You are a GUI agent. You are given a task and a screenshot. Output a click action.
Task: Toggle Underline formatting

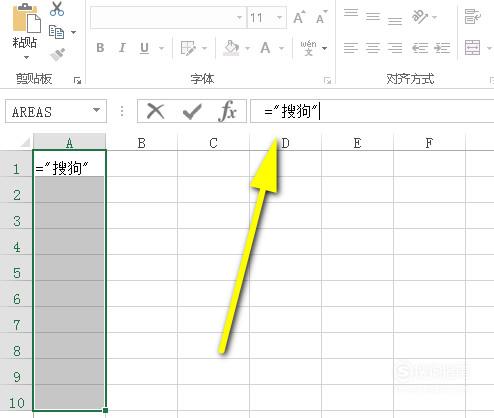pos(144,49)
